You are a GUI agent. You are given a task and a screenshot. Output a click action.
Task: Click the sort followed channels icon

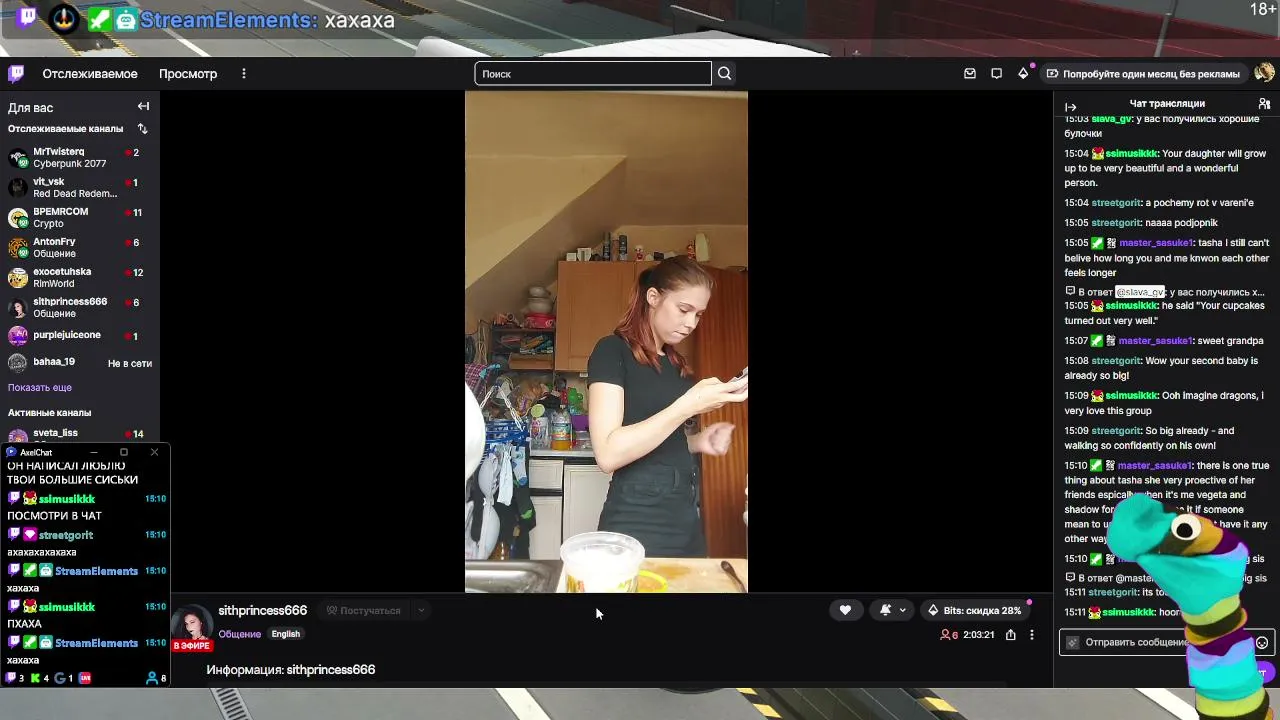[142, 128]
